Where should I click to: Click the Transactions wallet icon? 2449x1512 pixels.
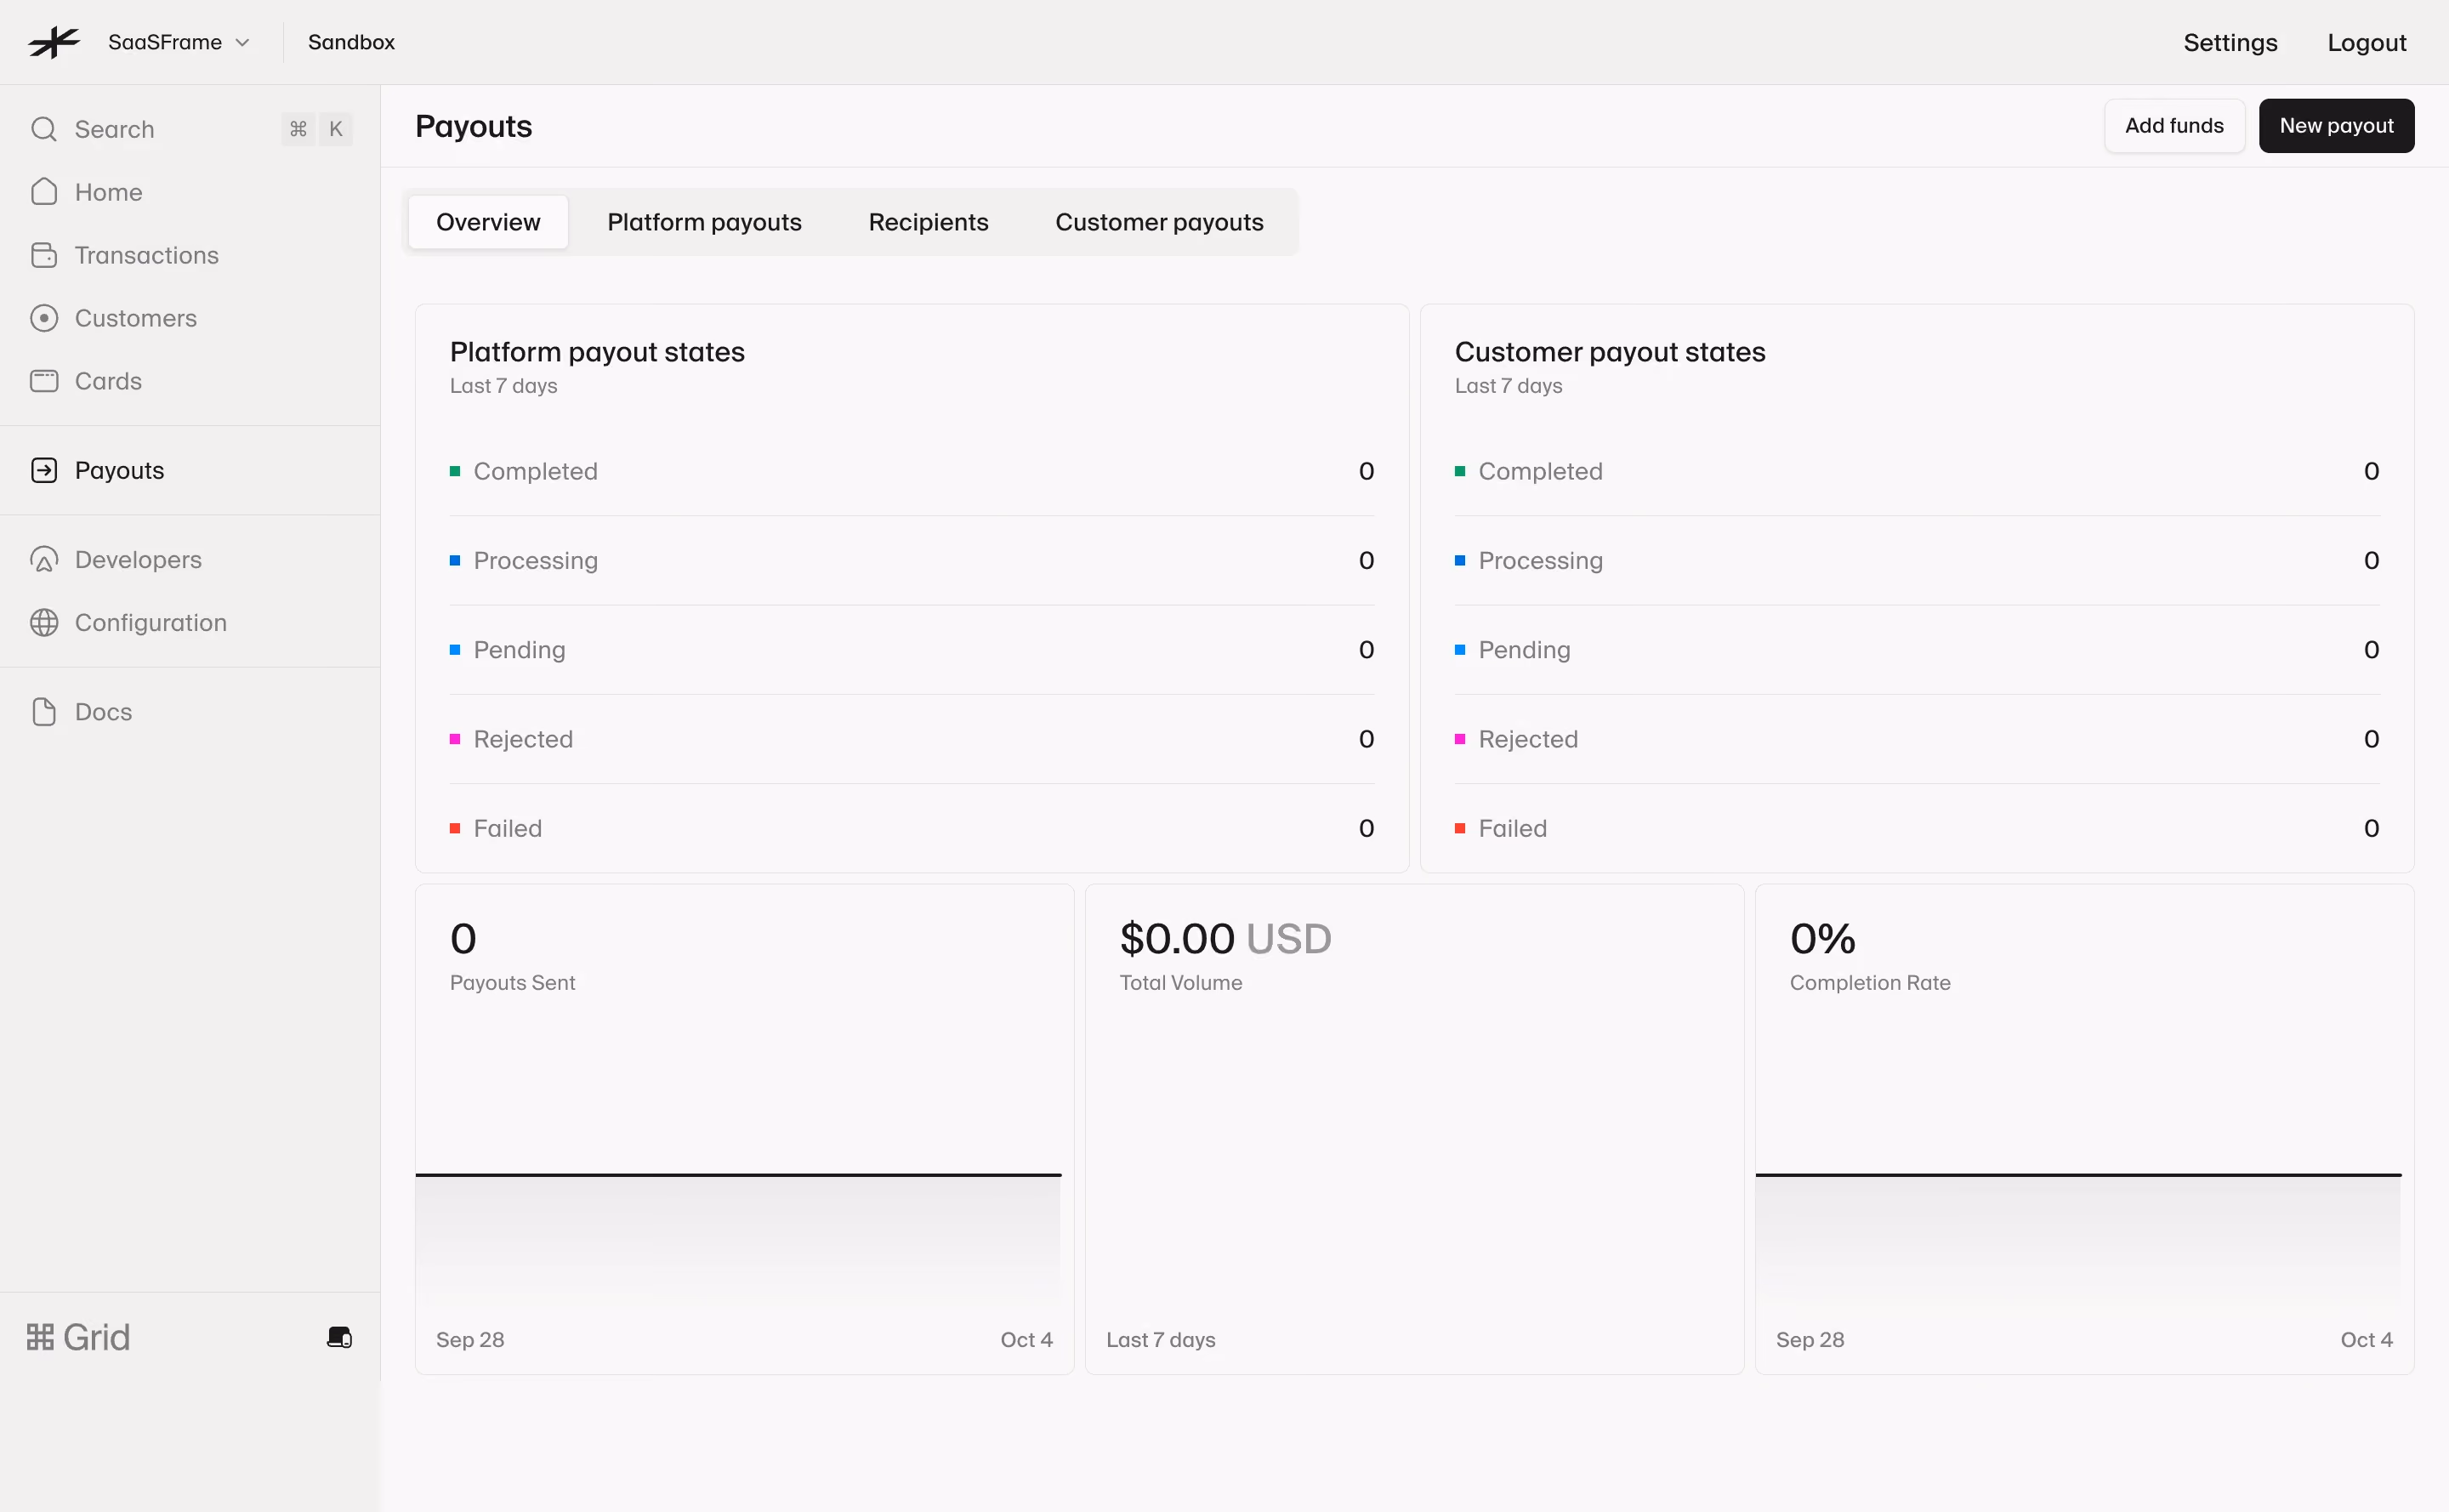[x=44, y=255]
